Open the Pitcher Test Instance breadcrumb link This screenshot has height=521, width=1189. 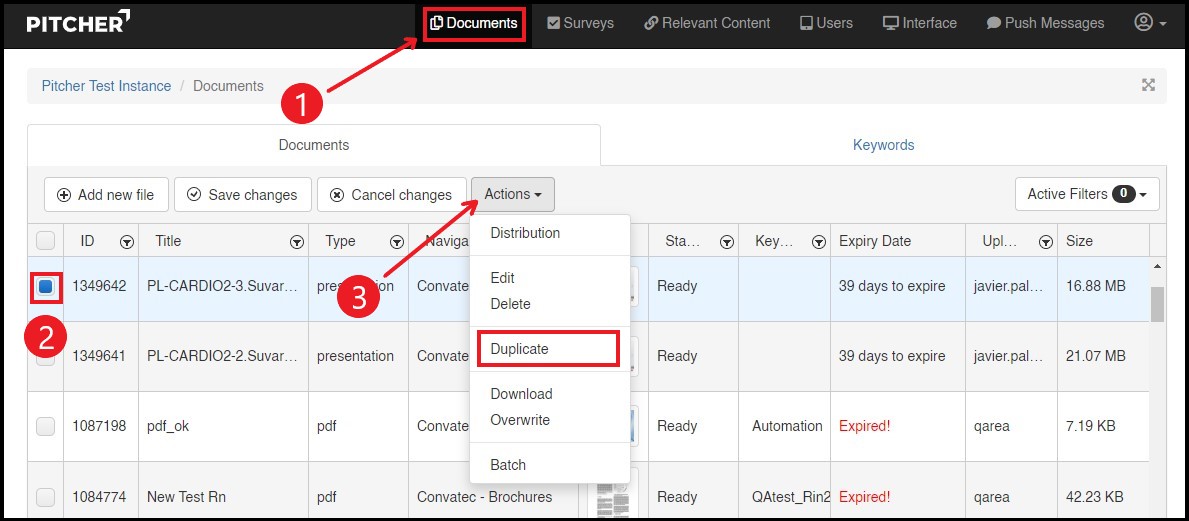tap(106, 86)
